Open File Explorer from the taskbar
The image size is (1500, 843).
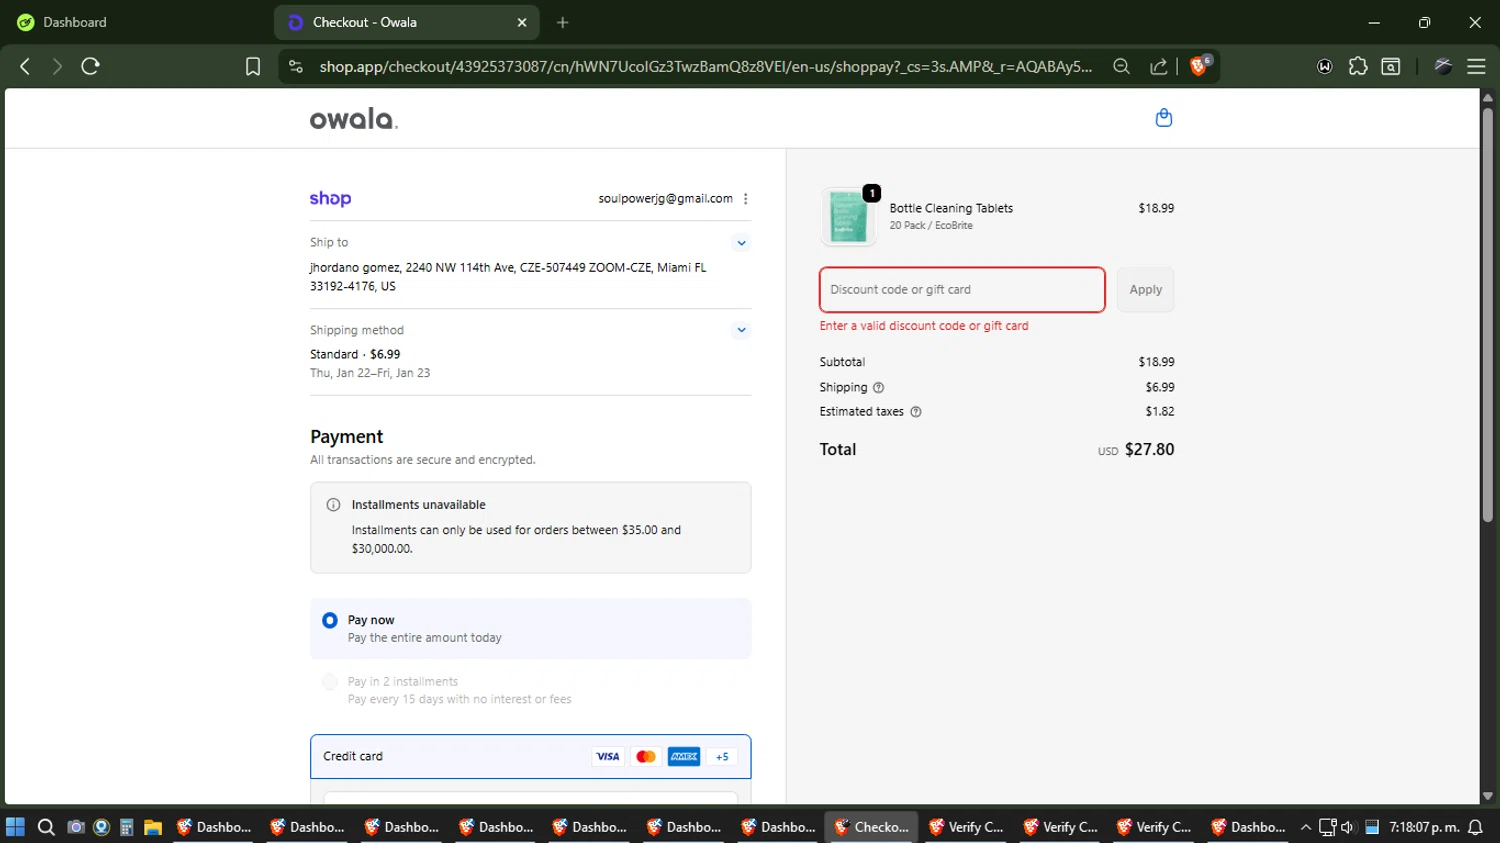[x=153, y=827]
